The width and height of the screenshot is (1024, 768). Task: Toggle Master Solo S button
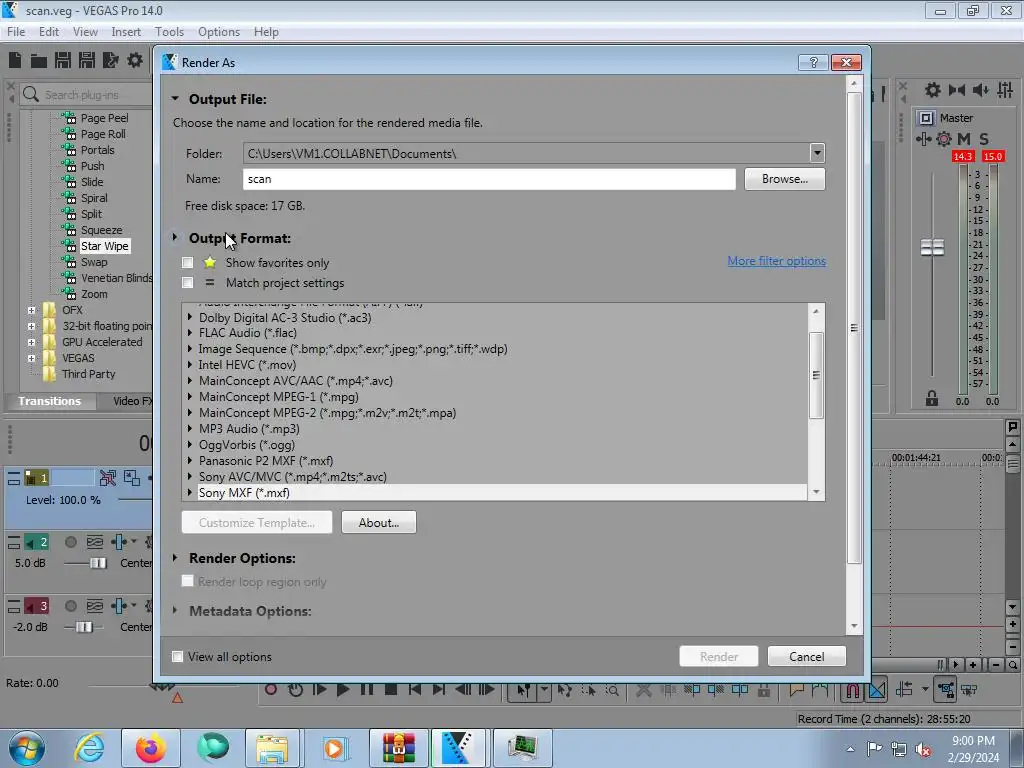(984, 138)
